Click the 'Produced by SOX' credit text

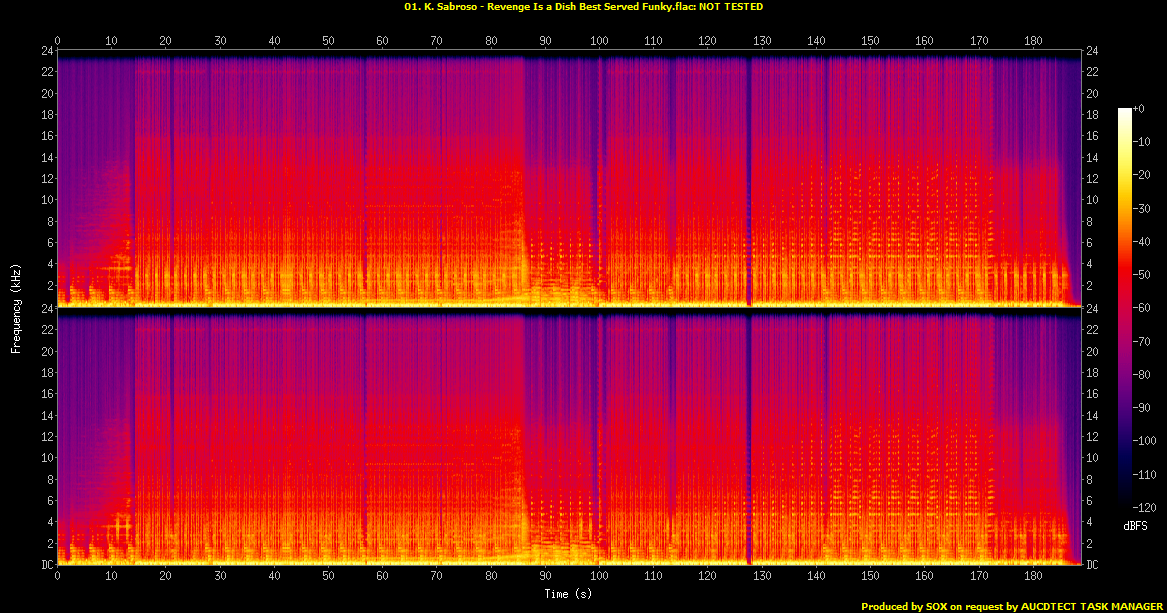pyautogui.click(x=1011, y=606)
